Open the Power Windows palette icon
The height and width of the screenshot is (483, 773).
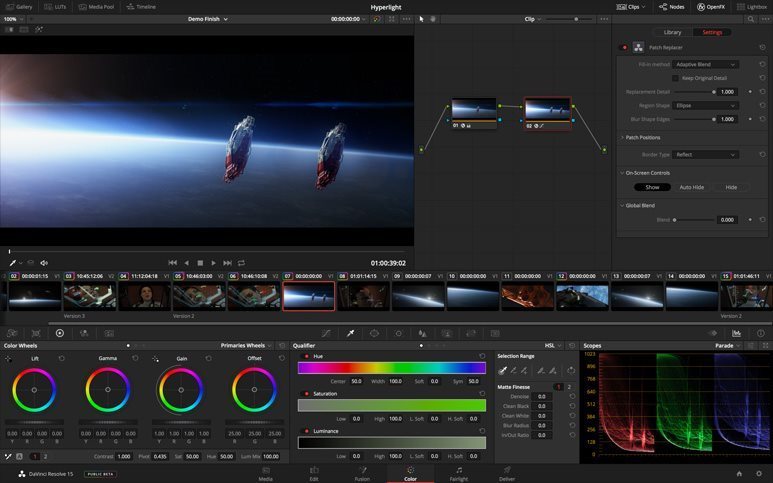(374, 333)
